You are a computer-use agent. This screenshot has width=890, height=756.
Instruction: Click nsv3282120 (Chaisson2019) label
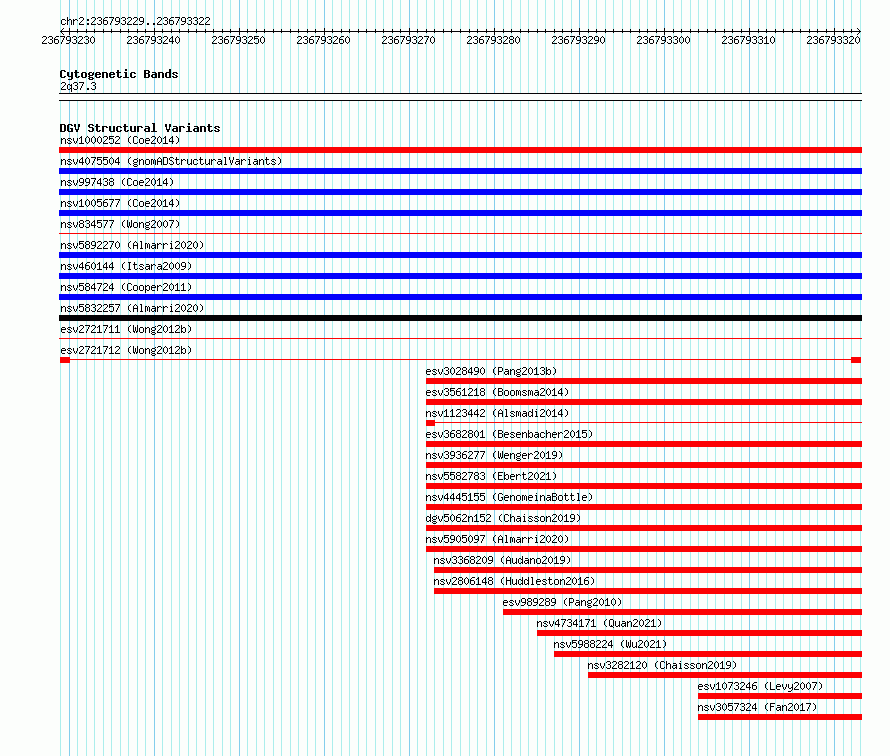point(662,665)
